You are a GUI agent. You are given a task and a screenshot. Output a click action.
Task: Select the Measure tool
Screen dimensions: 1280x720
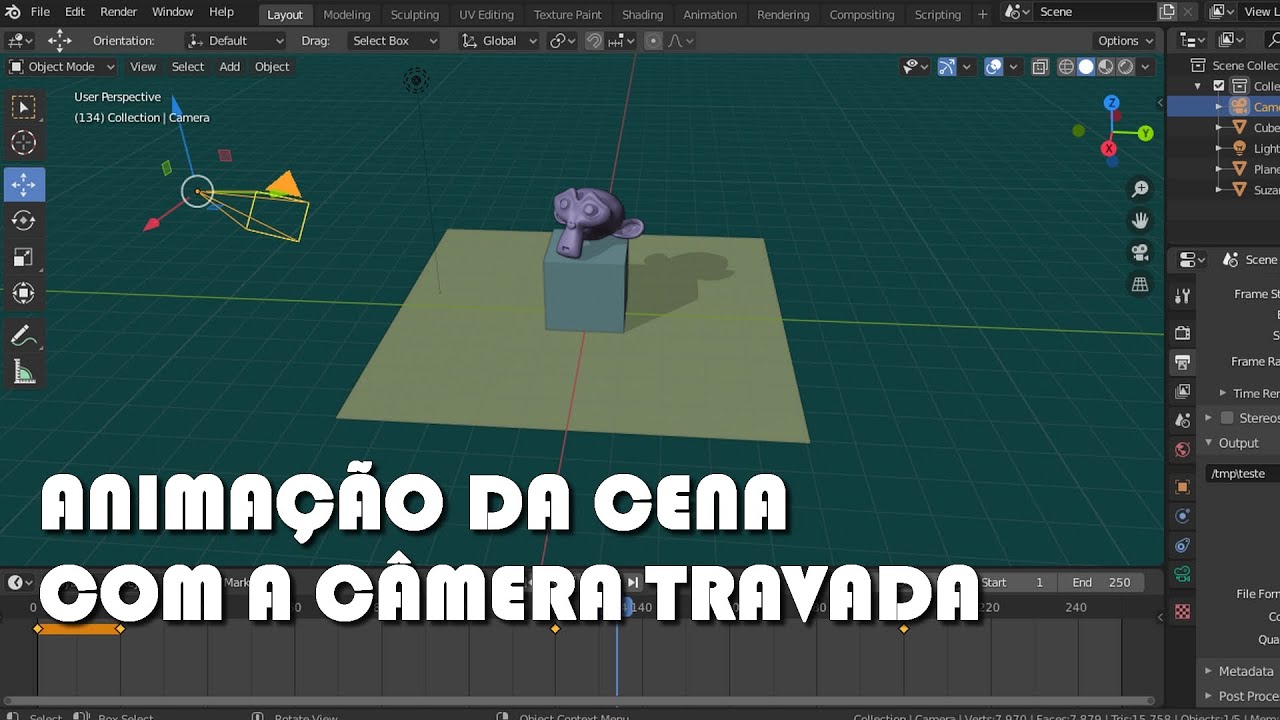tap(24, 372)
